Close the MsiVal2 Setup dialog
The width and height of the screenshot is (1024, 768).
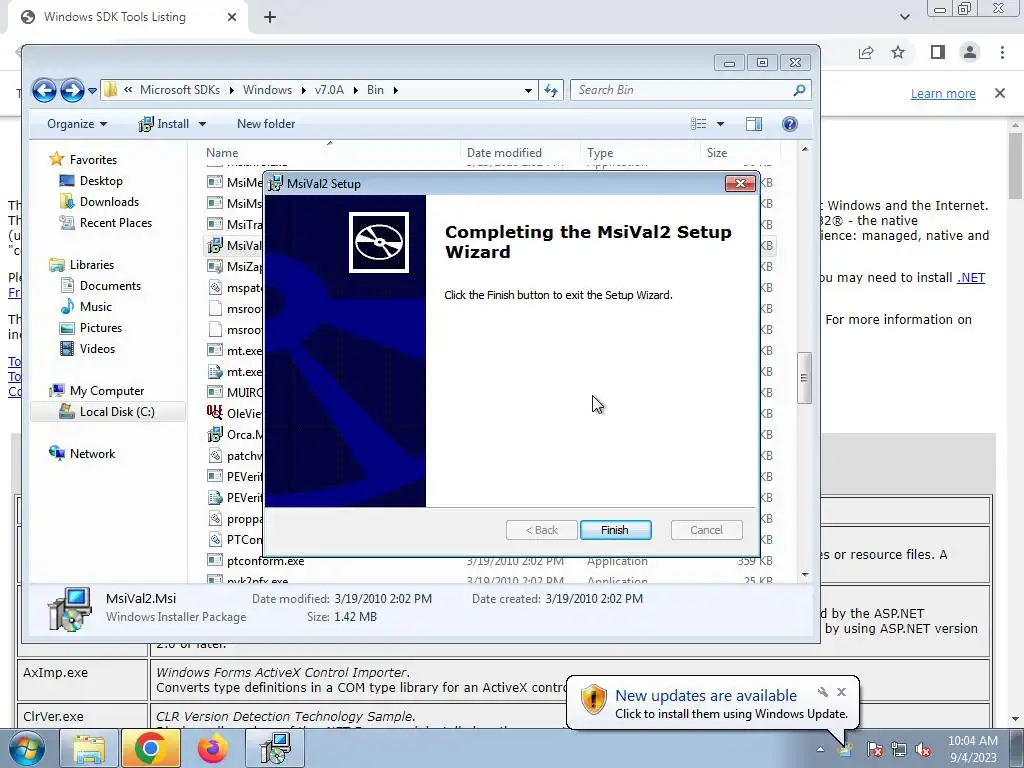[x=740, y=184]
